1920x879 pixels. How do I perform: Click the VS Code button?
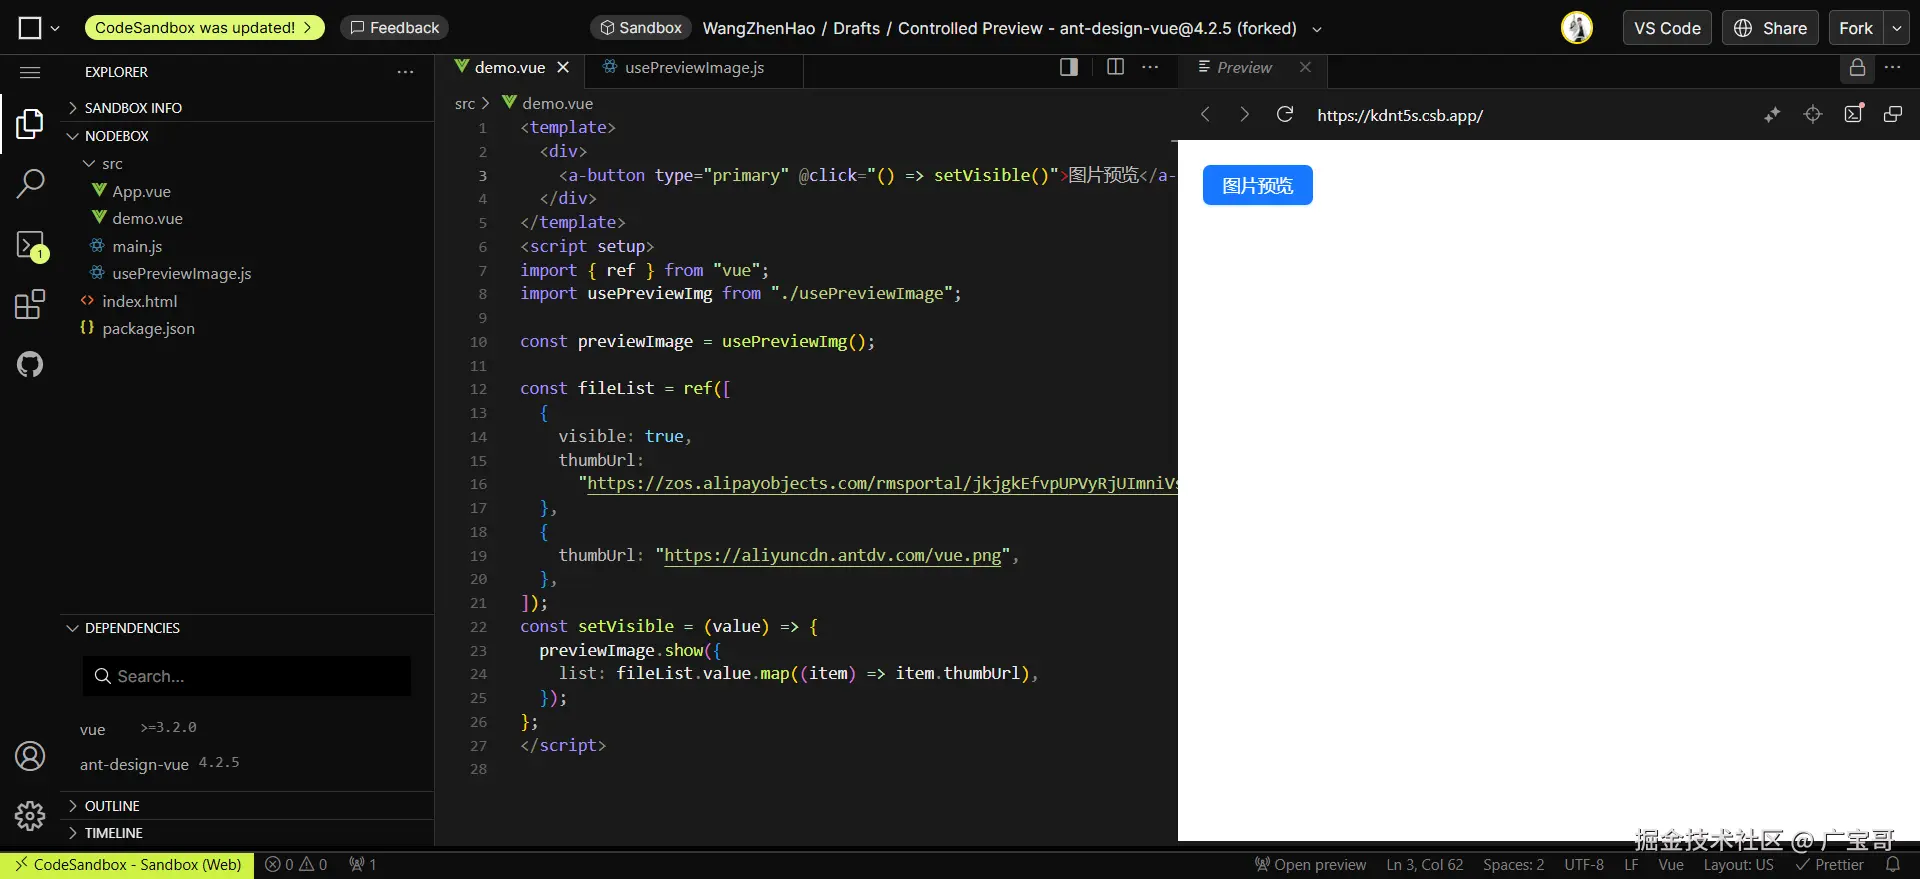pos(1667,28)
